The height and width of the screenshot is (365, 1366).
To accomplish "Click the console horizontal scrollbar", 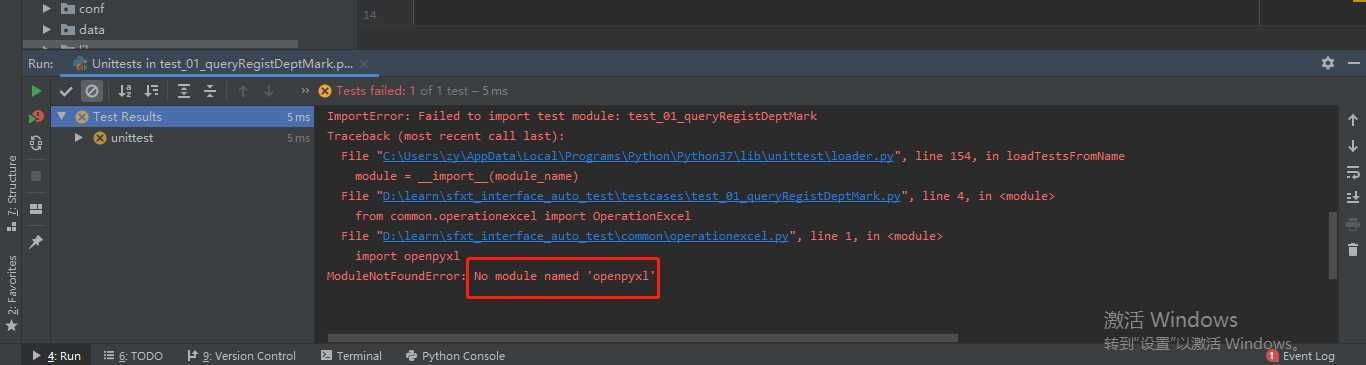I will coord(643,337).
